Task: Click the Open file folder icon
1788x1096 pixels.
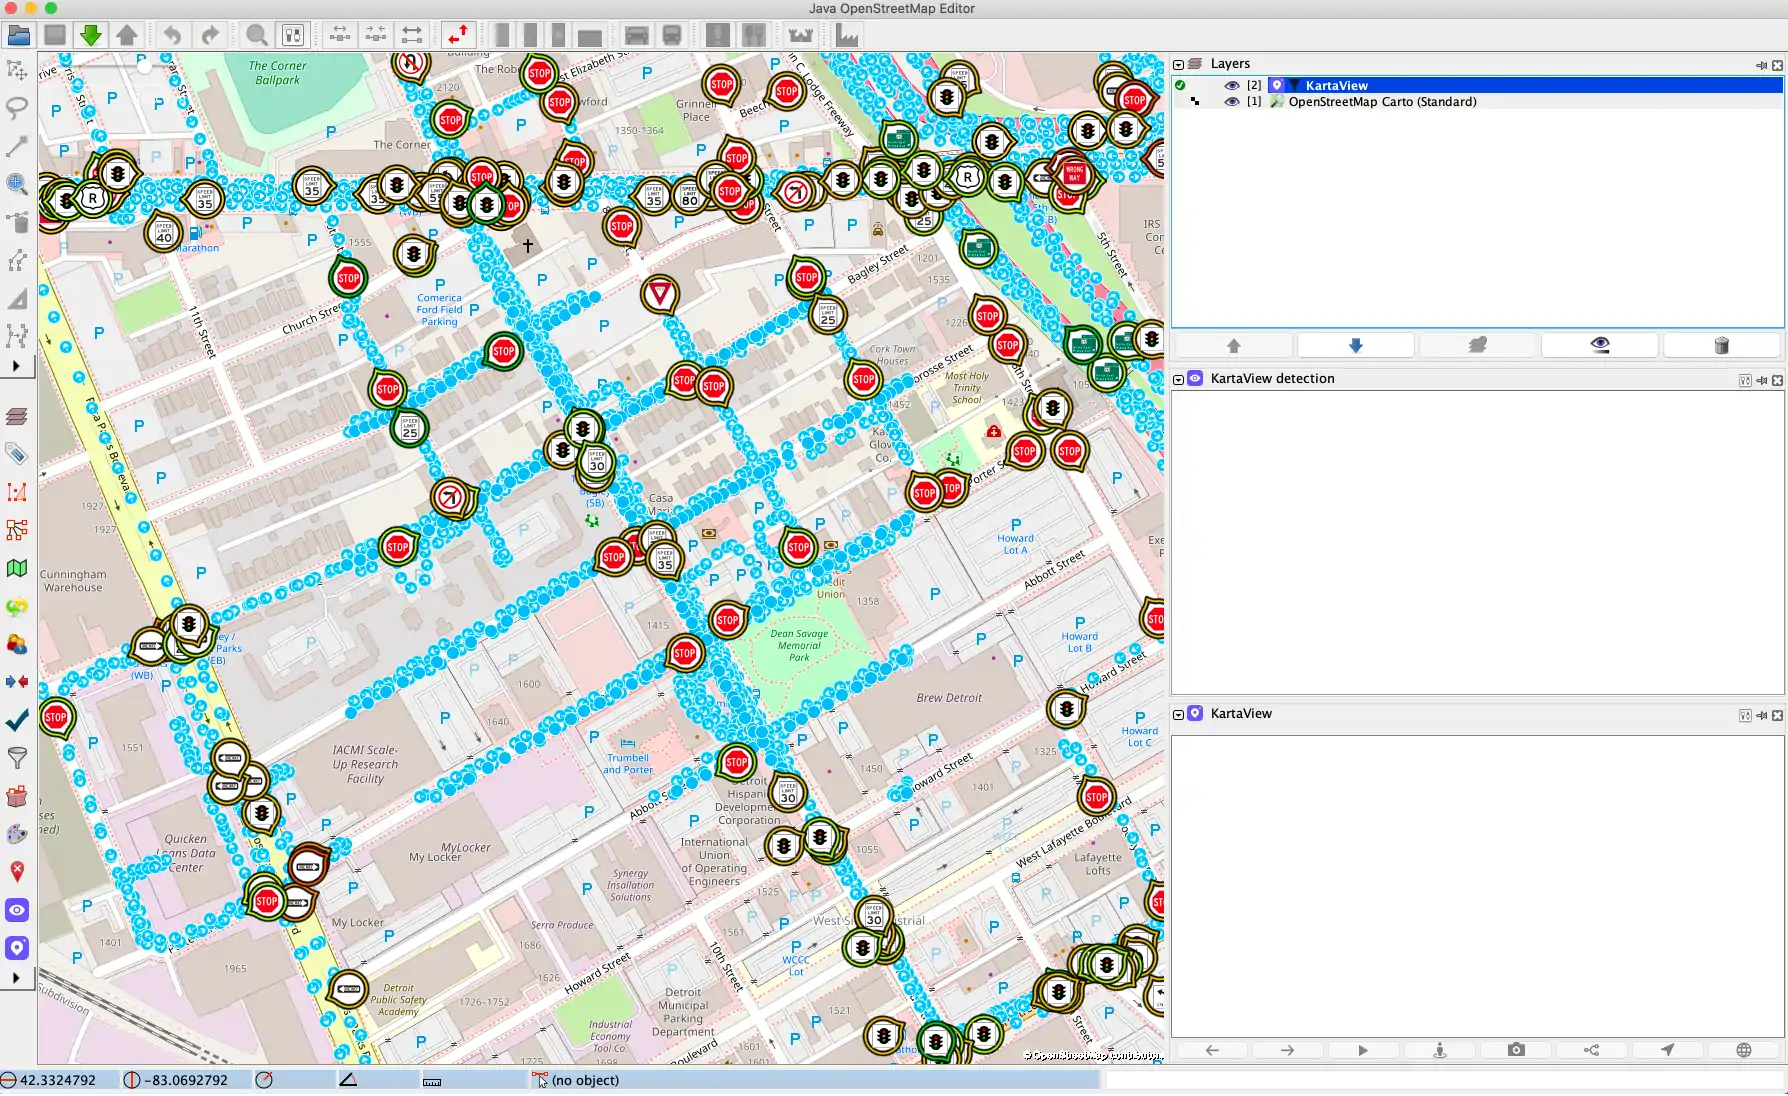Action: tap(18, 36)
